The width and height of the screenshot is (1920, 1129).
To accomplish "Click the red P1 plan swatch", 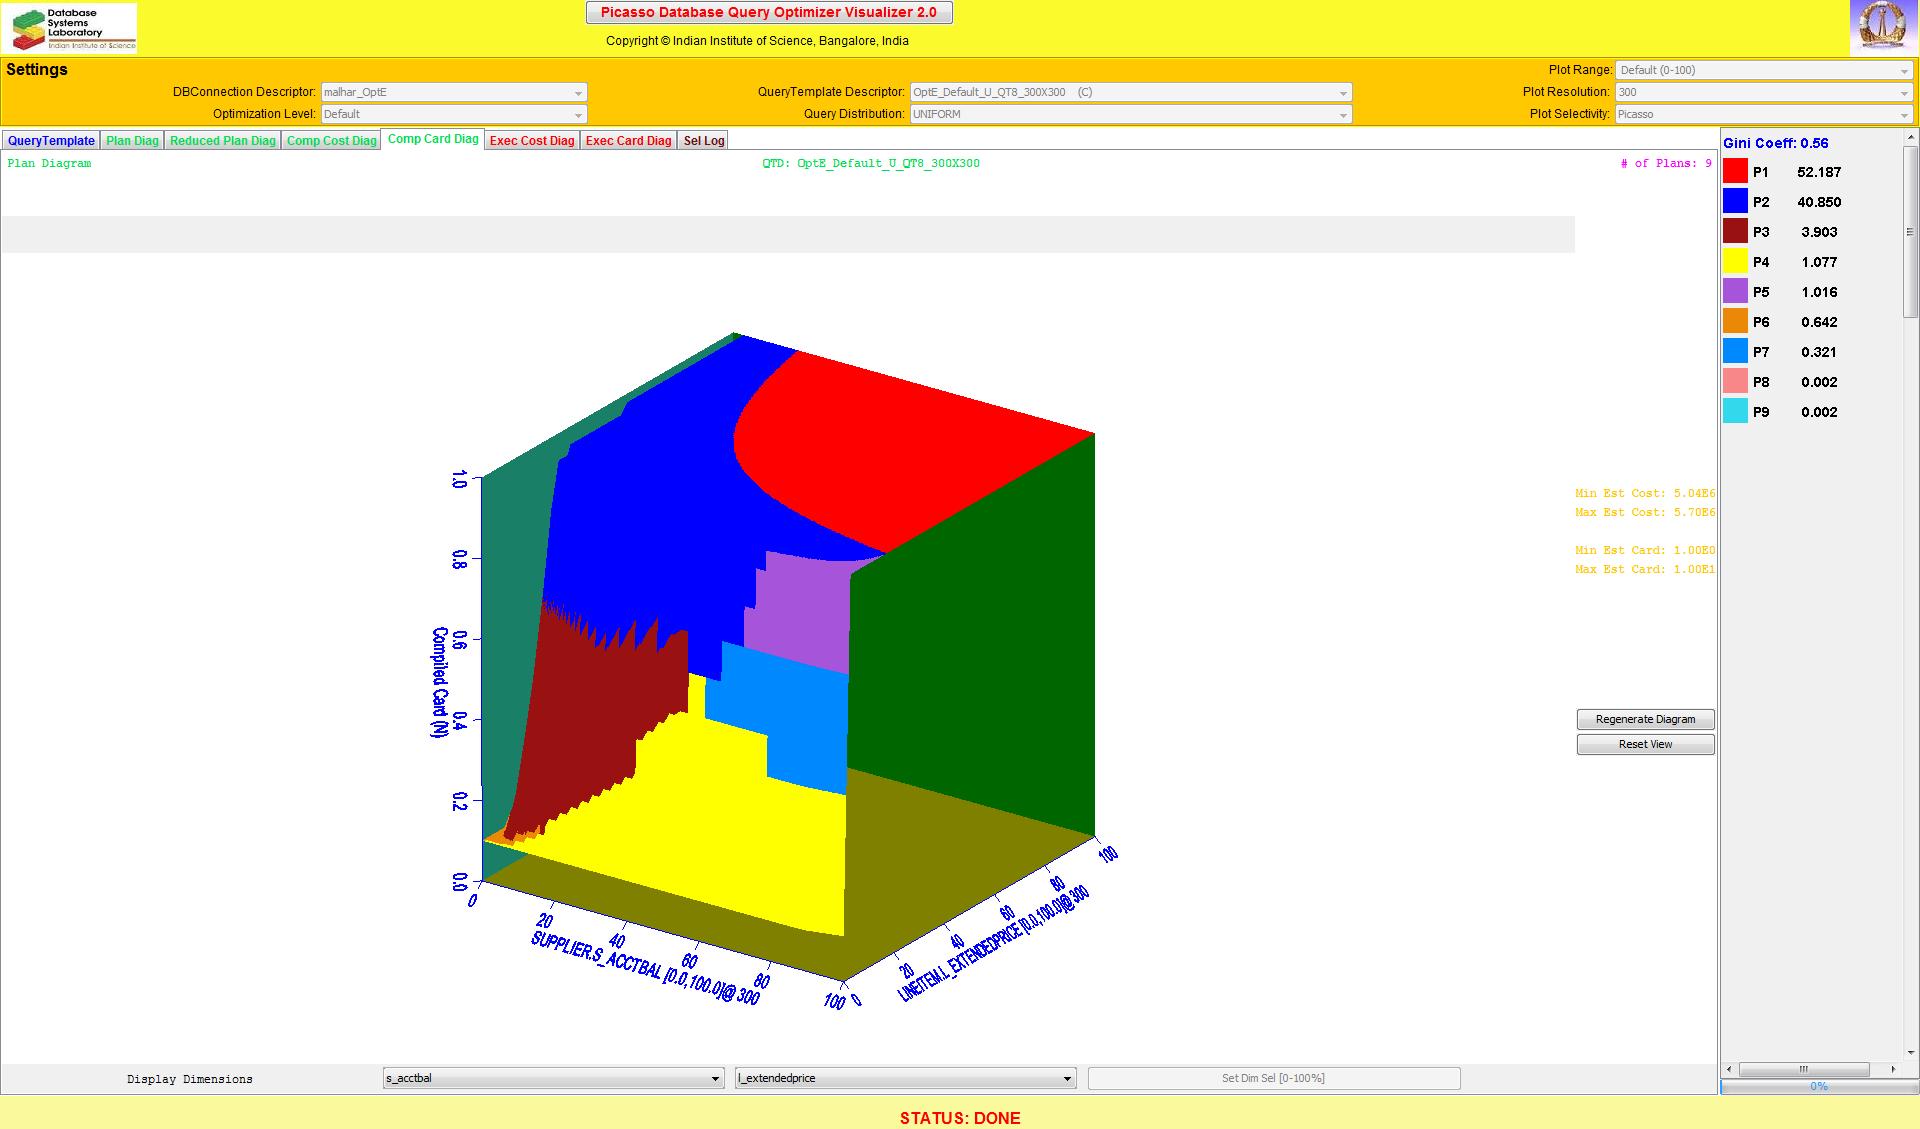I will pos(1735,171).
